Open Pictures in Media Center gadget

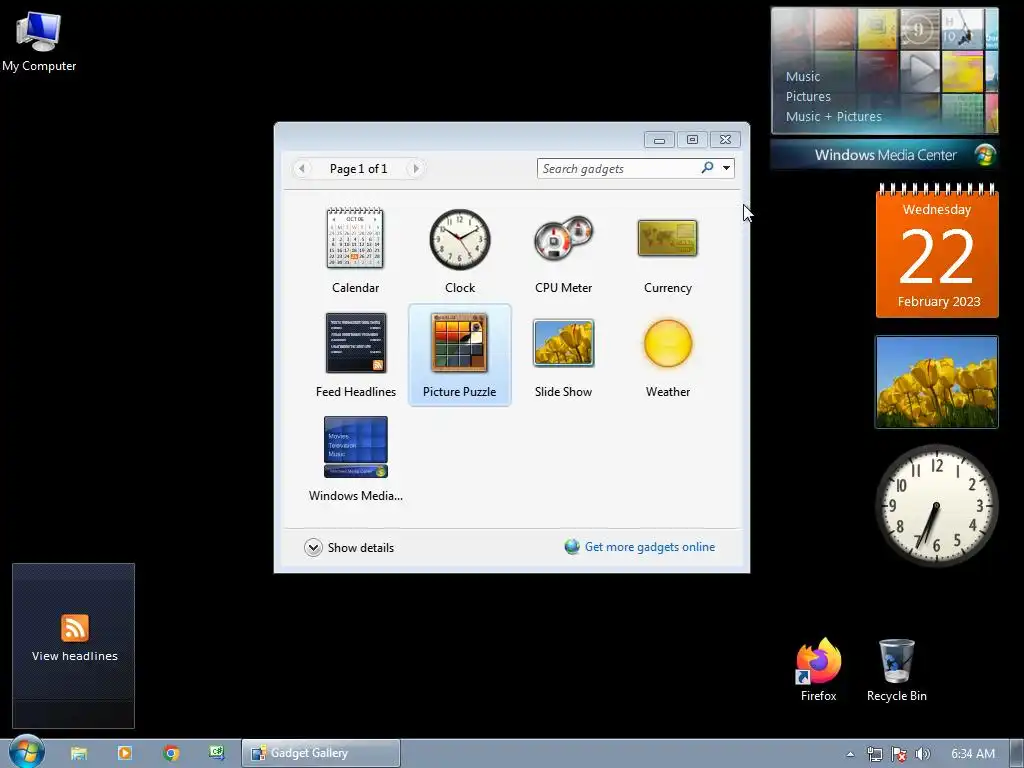click(808, 97)
